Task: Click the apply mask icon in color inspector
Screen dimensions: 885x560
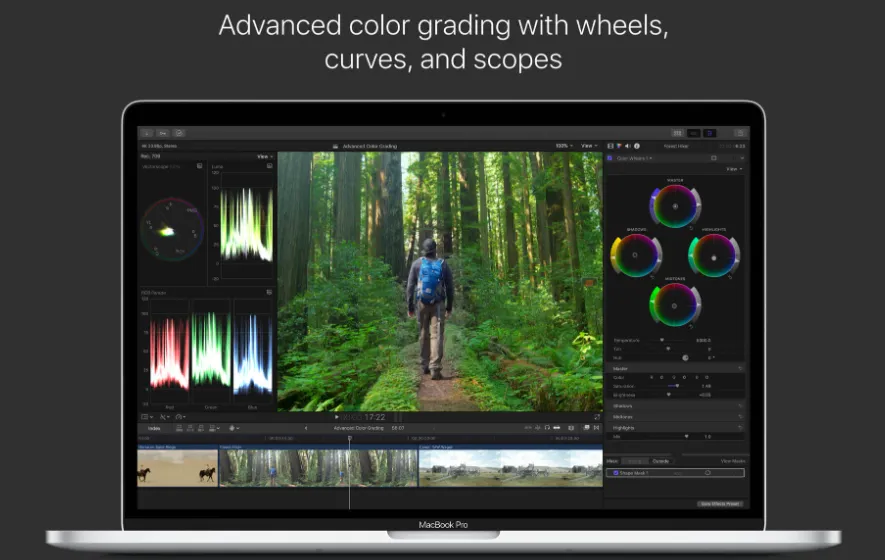Action: pos(713,159)
